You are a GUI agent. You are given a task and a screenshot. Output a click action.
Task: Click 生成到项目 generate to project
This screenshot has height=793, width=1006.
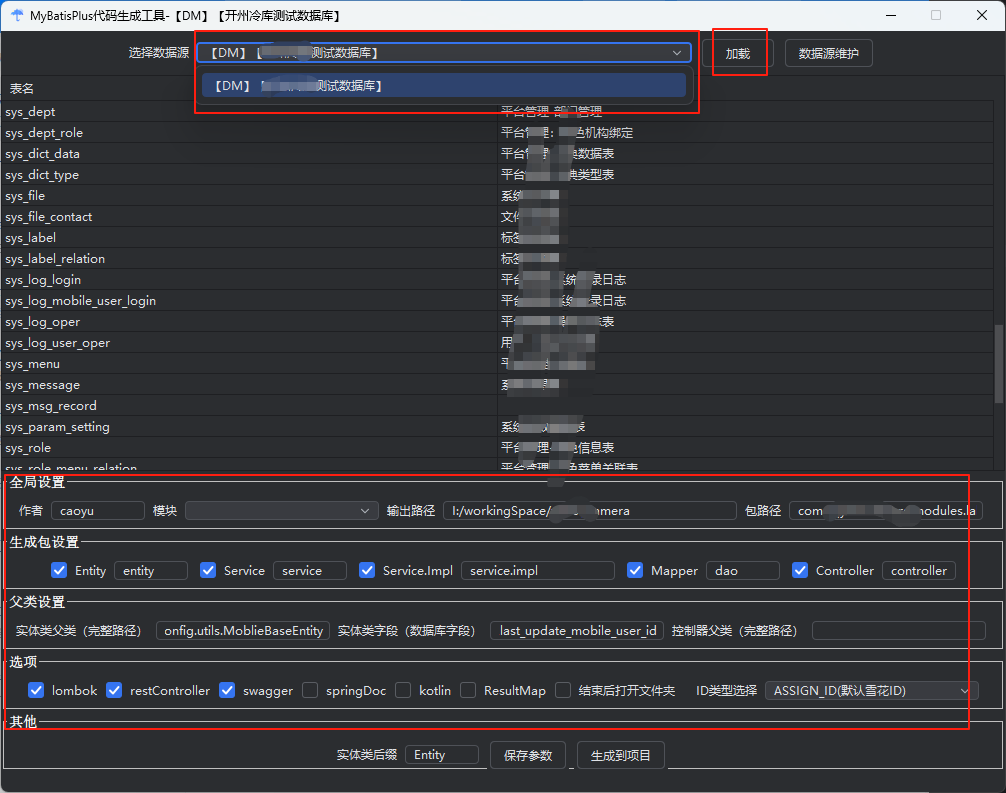click(x=620, y=755)
